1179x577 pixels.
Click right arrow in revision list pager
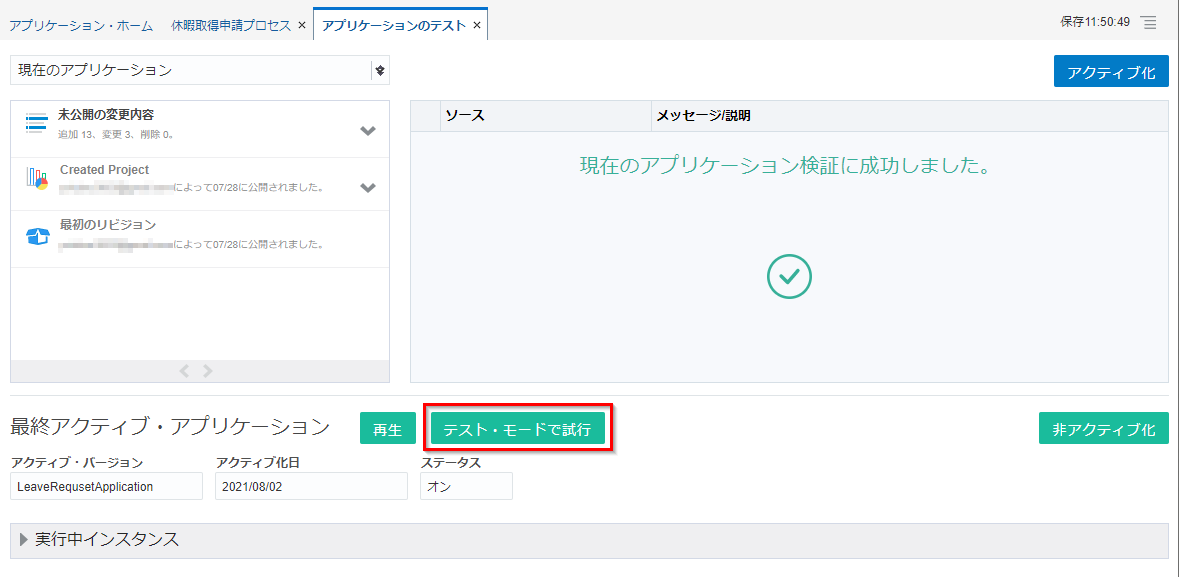pos(208,371)
